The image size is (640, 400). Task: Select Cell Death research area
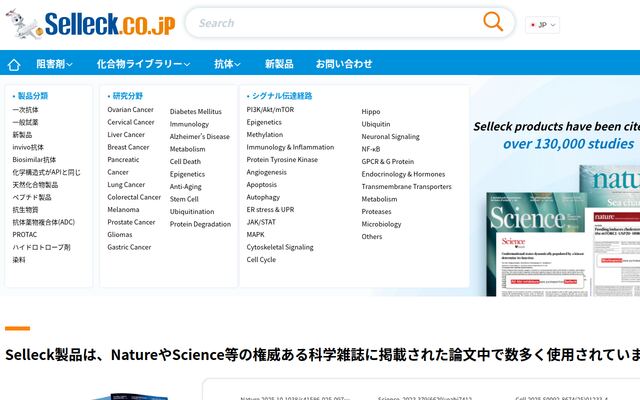coord(185,162)
